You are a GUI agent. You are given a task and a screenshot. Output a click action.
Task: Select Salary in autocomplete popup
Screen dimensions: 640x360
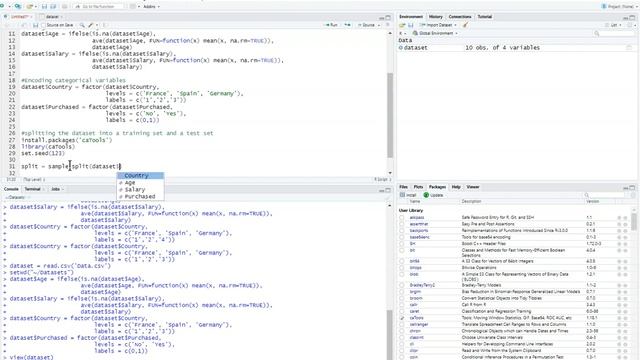point(140,190)
